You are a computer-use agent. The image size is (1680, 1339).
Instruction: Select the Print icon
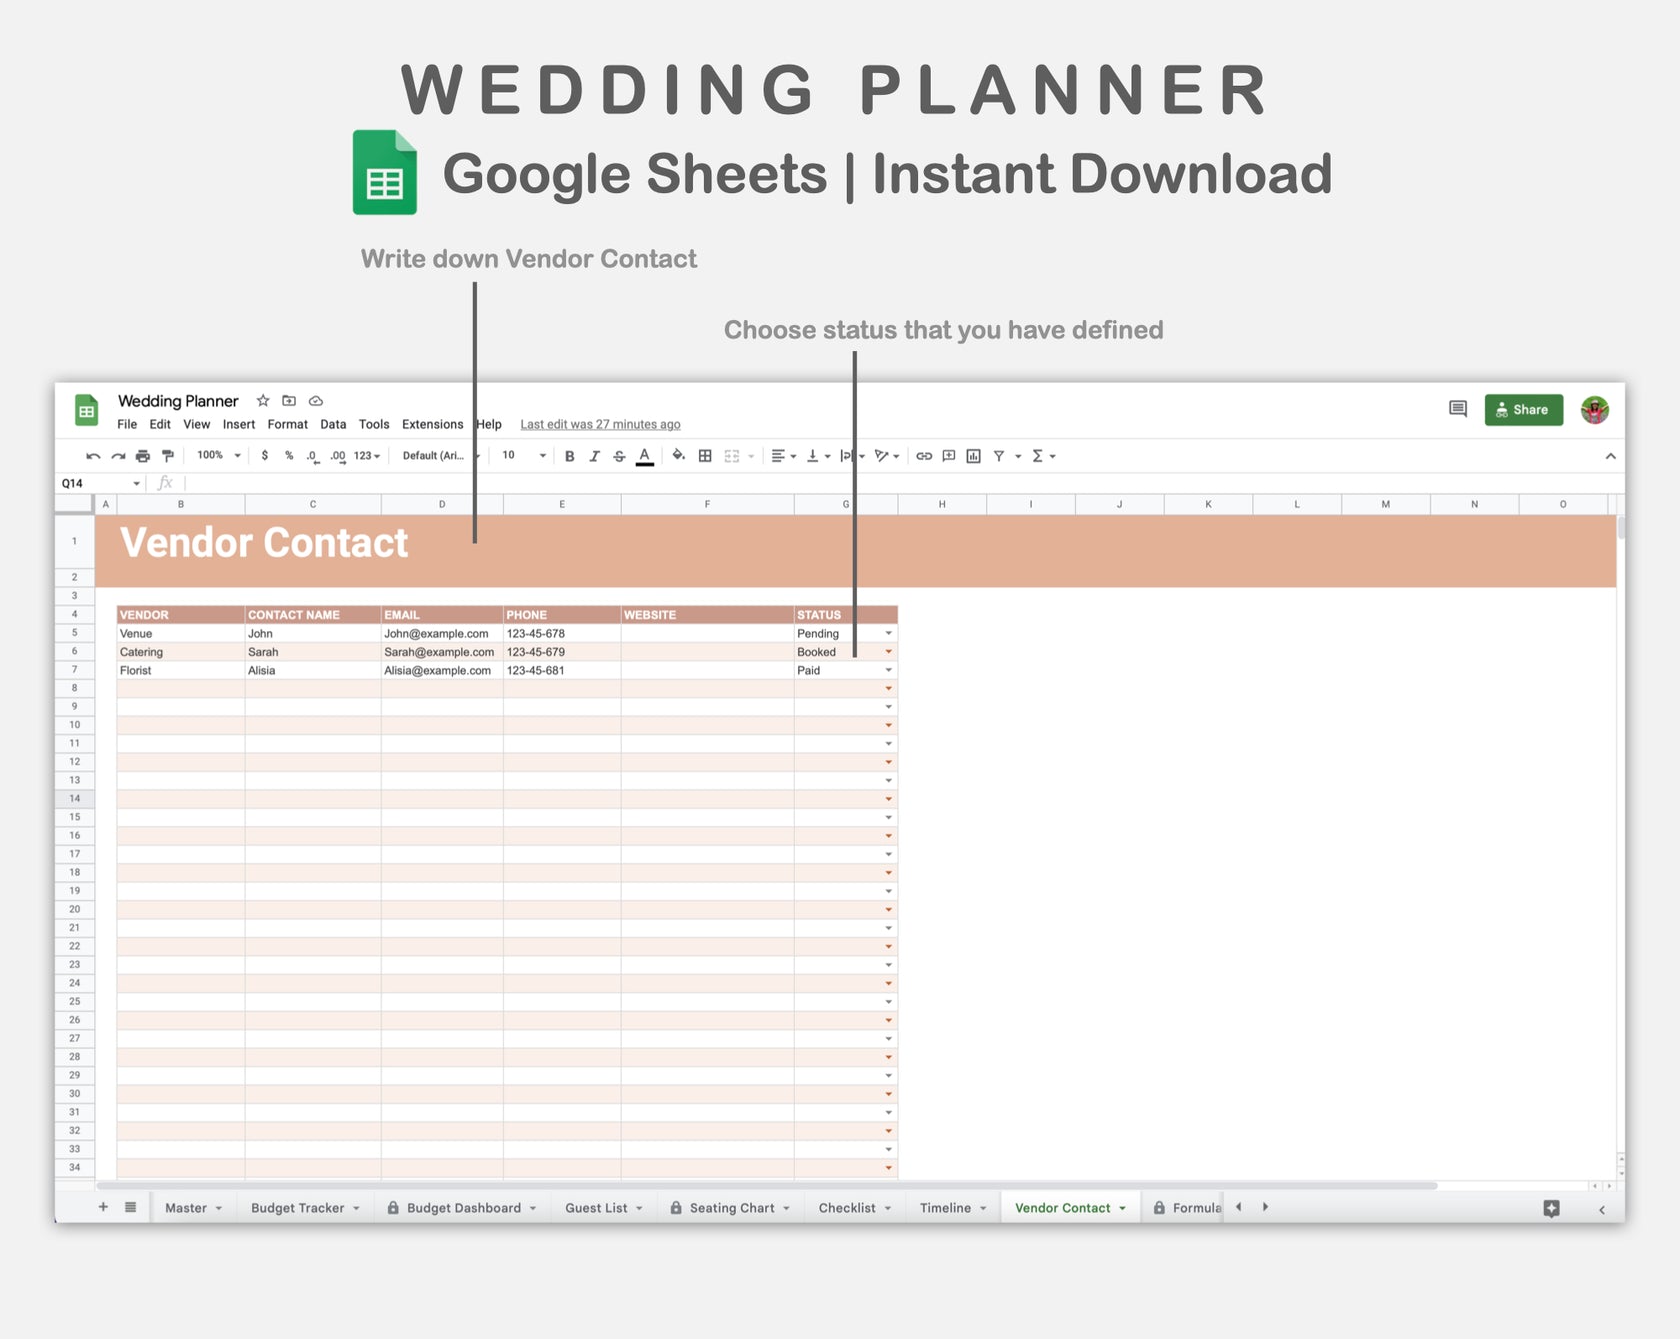pyautogui.click(x=143, y=455)
